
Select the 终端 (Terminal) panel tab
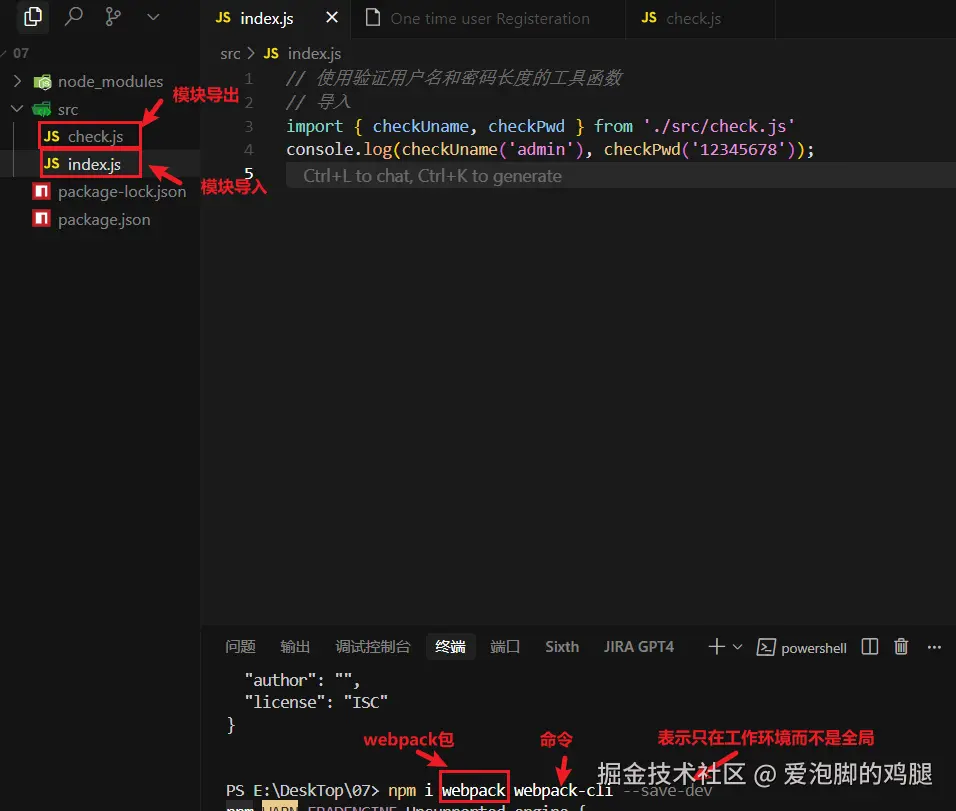pos(450,647)
